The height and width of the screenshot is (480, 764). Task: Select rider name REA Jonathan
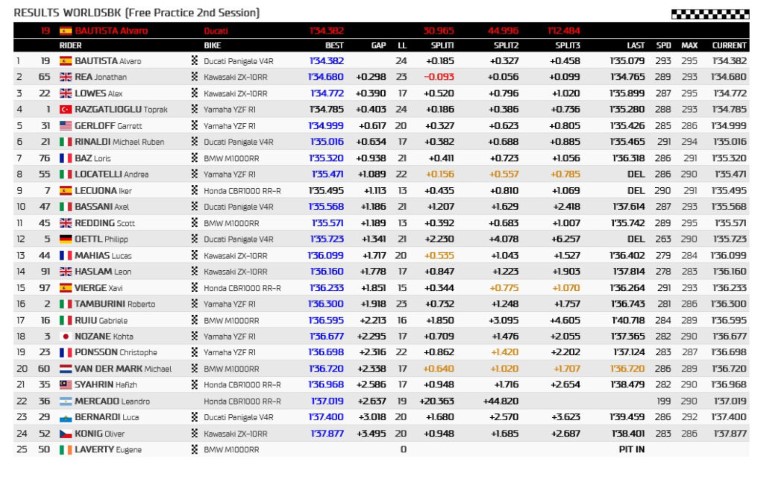[x=100, y=77]
